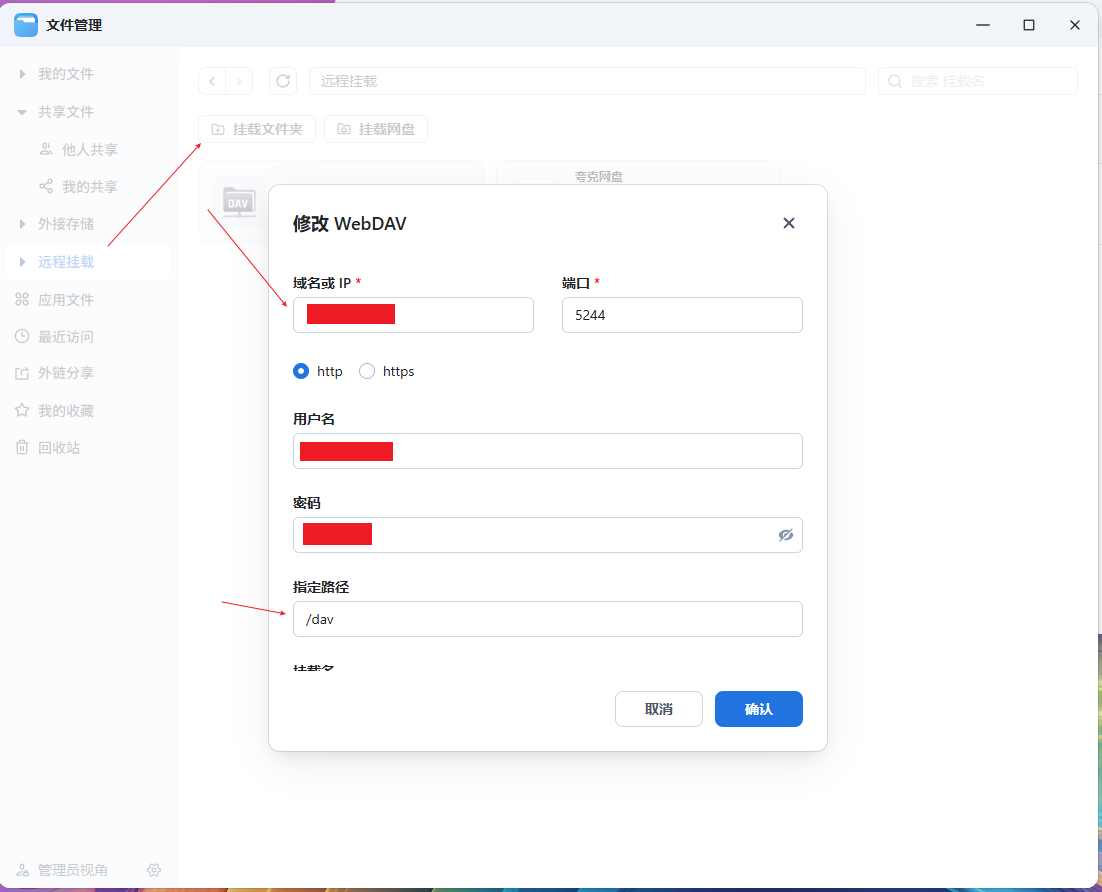Toggle password visibility eye icon
This screenshot has height=892, width=1102.
(786, 535)
